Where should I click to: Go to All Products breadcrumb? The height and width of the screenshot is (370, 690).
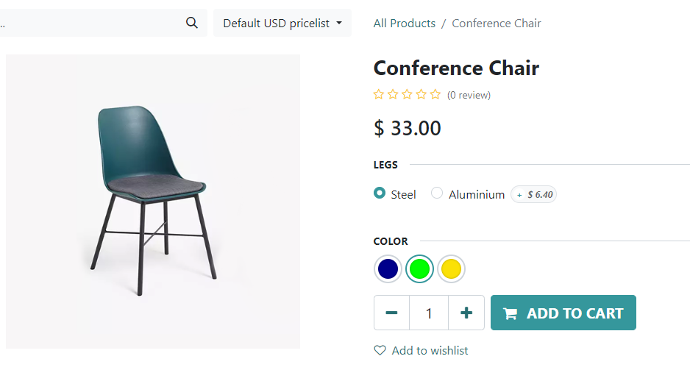[x=404, y=23]
